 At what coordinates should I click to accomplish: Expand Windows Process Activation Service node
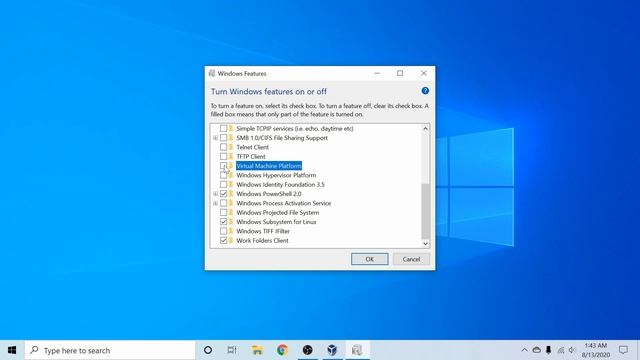216,203
